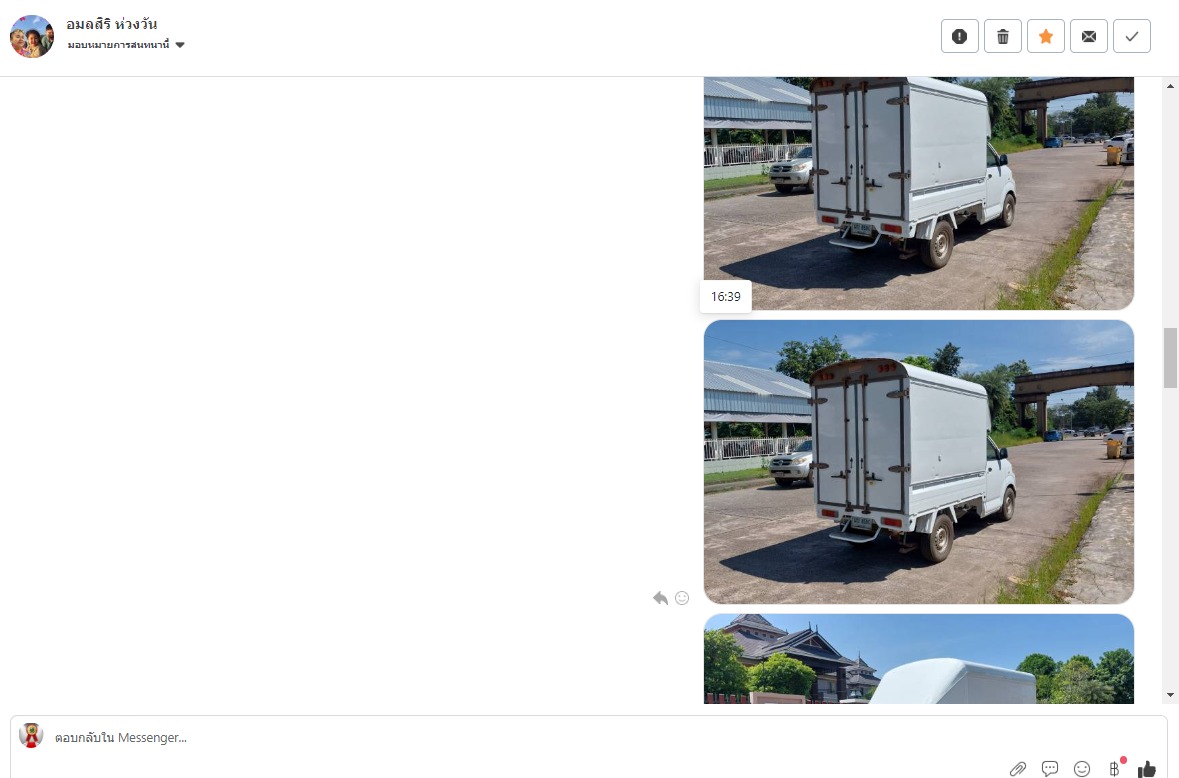
Task: Click the chat scrollbar up arrow
Action: tap(1171, 86)
